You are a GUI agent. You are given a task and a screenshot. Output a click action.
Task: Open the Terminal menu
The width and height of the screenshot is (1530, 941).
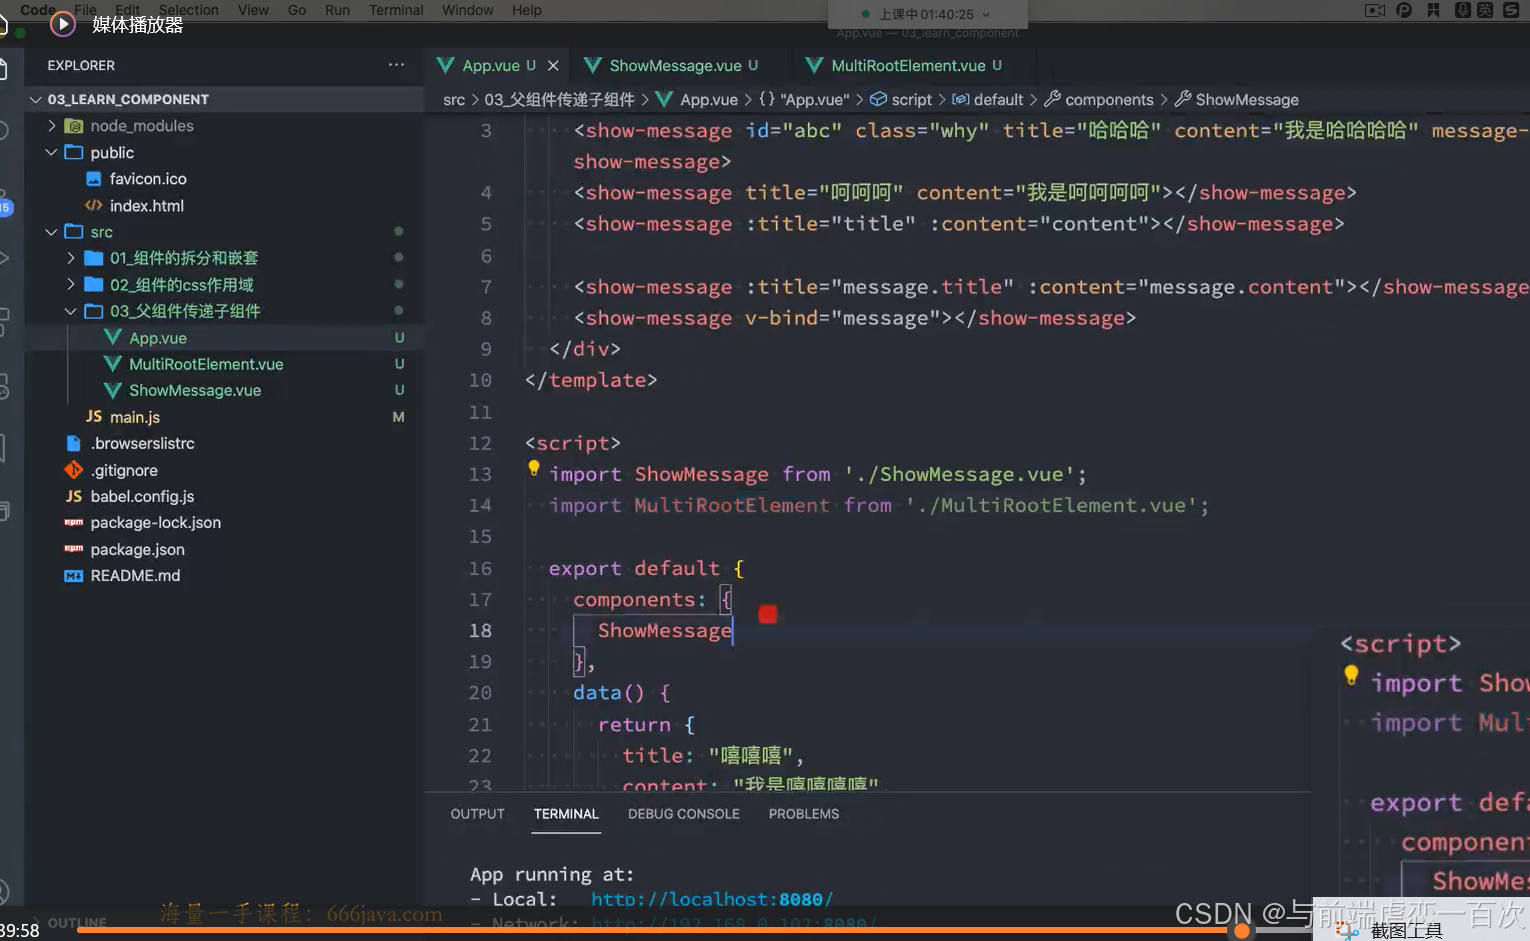(396, 10)
